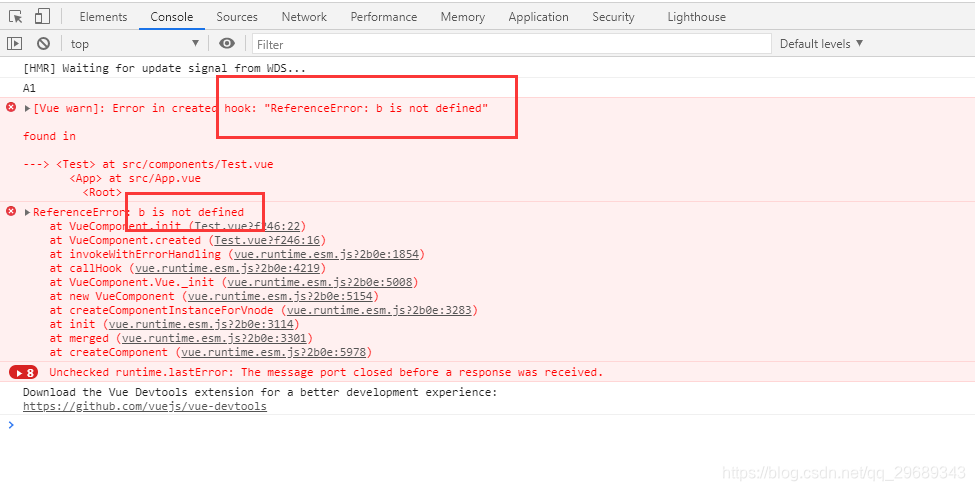Open the Lighthouse tab
Screen dimensions: 975x491
coord(698,17)
